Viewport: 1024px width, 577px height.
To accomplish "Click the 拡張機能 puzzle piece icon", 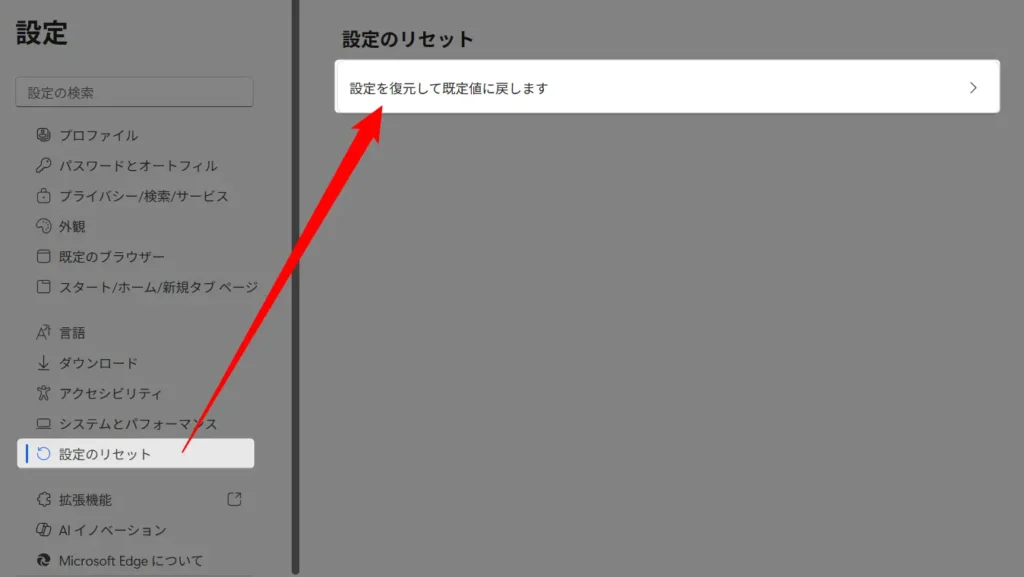I will (x=43, y=499).
